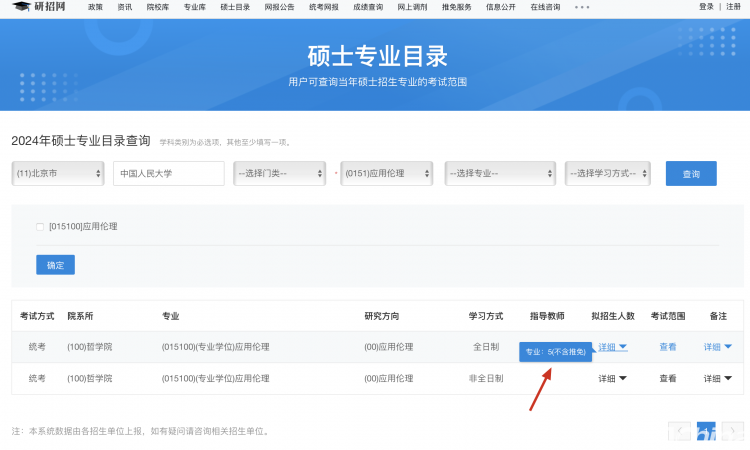Open the 政策 menu item
This screenshot has width=750, height=450.
(x=95, y=7)
